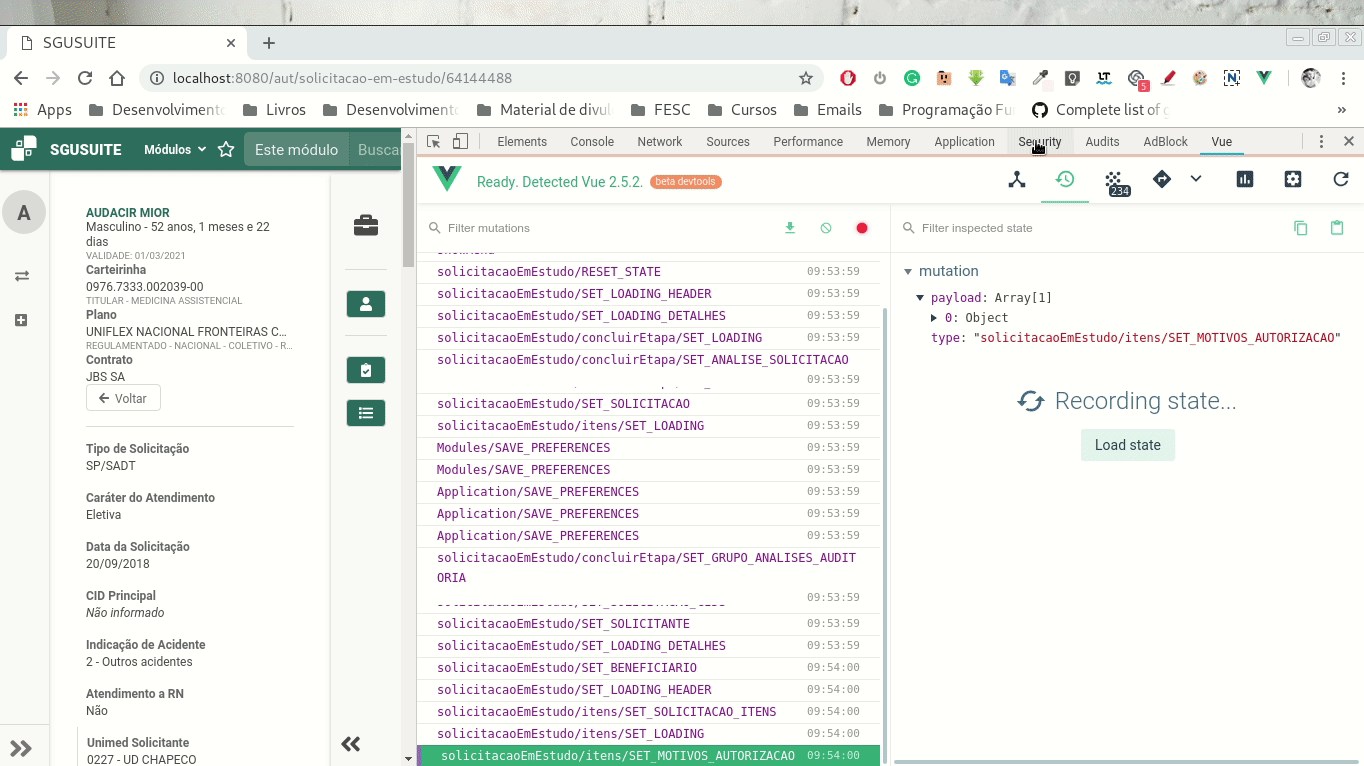This screenshot has width=1364, height=766.
Task: Switch to the Console devtools tab
Action: [592, 142]
